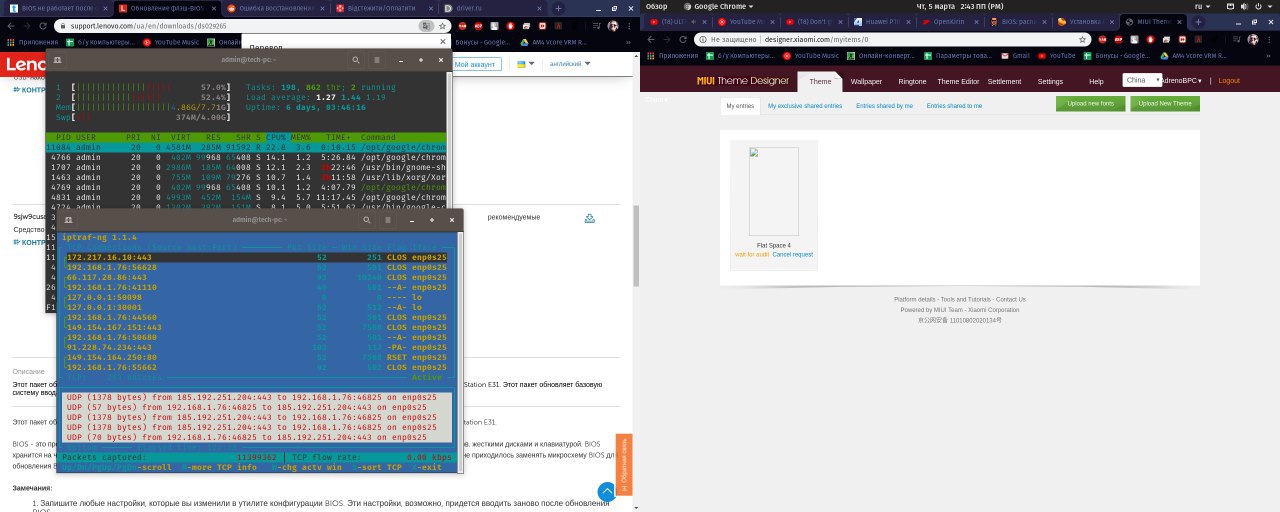Viewport: 1280px width, 512px height.
Task: Click new-tab icon in iptraf terminal titlebar
Action: coord(68,219)
